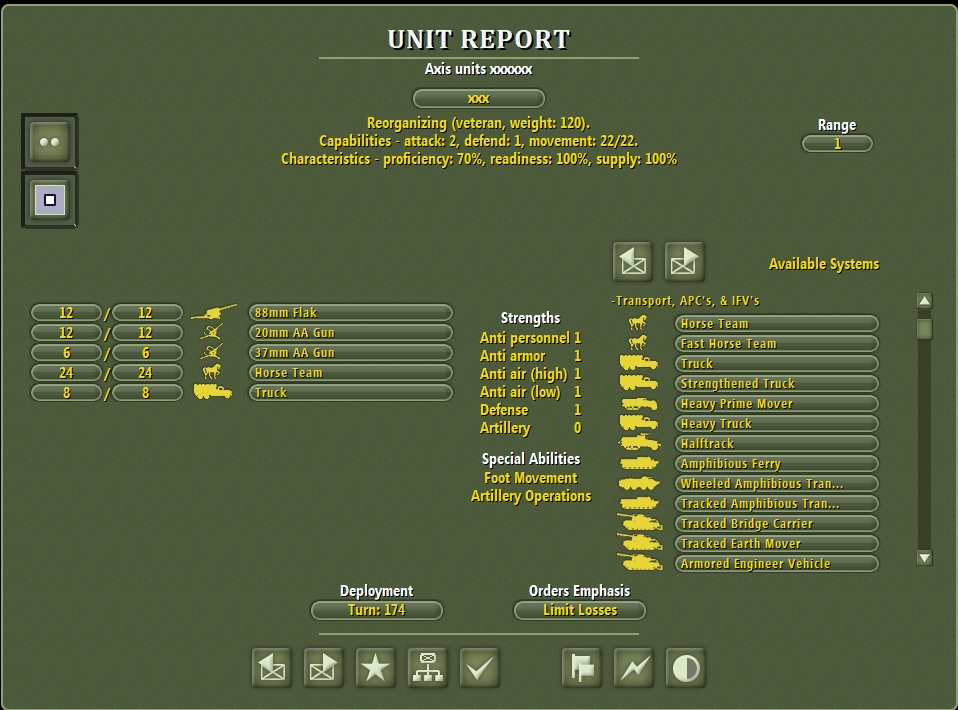Screen dimensions: 958x710
Task: Click the Artillery Operations special ability text
Action: pyautogui.click(x=531, y=496)
